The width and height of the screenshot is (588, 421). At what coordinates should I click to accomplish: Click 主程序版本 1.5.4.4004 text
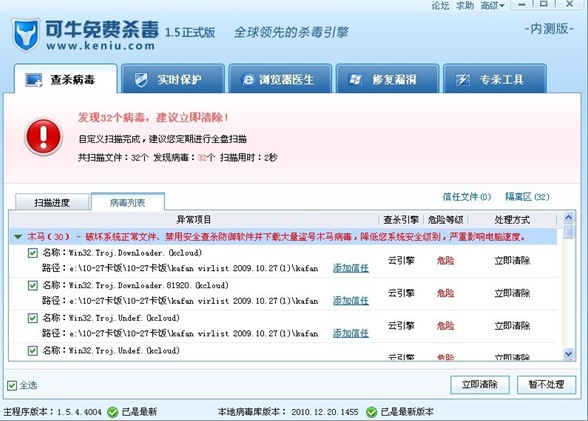(x=52, y=412)
